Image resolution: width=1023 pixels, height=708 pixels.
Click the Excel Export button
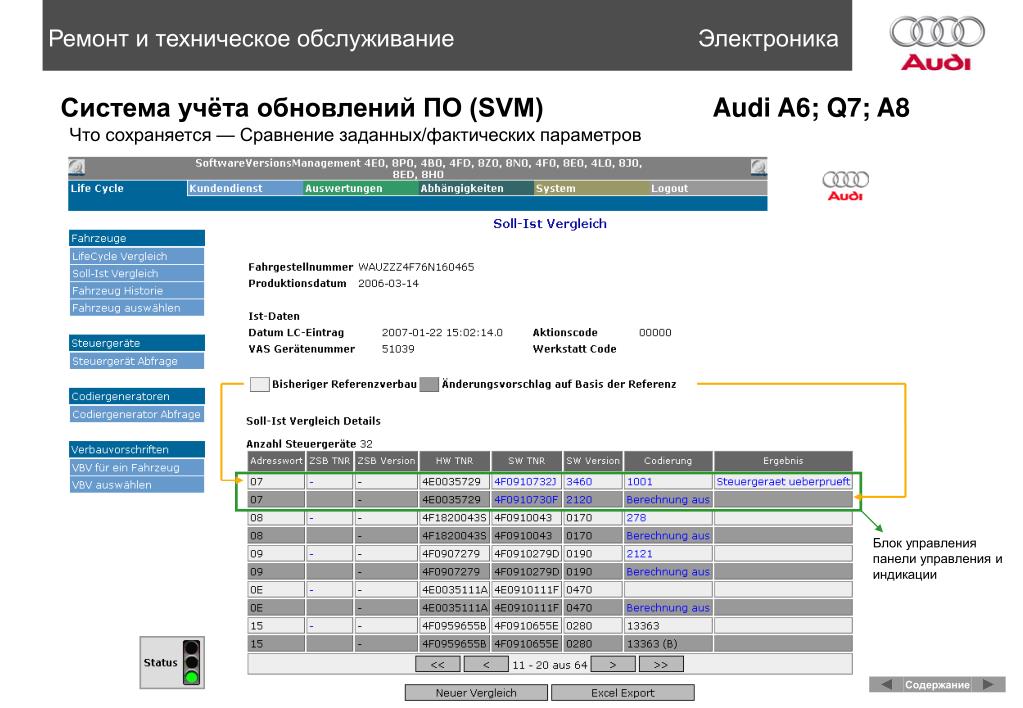(x=622, y=693)
